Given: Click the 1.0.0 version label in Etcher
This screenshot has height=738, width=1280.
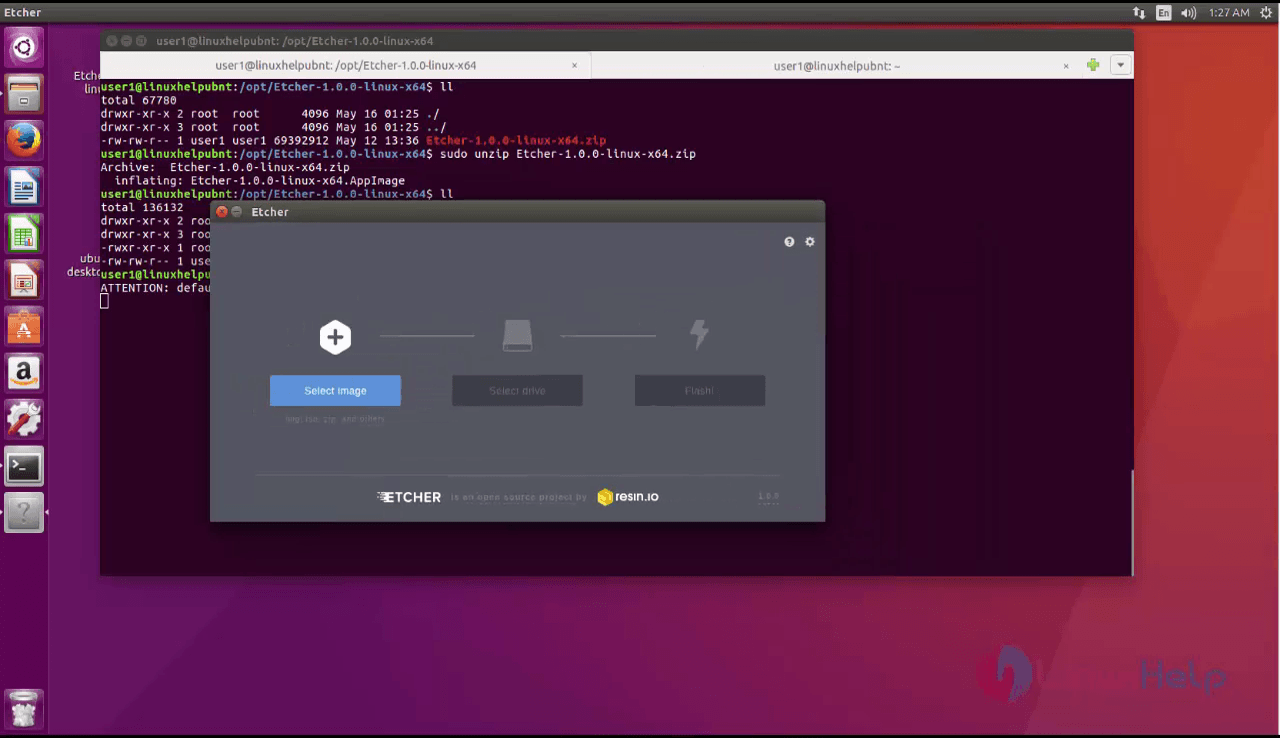Looking at the screenshot, I should click(768, 496).
